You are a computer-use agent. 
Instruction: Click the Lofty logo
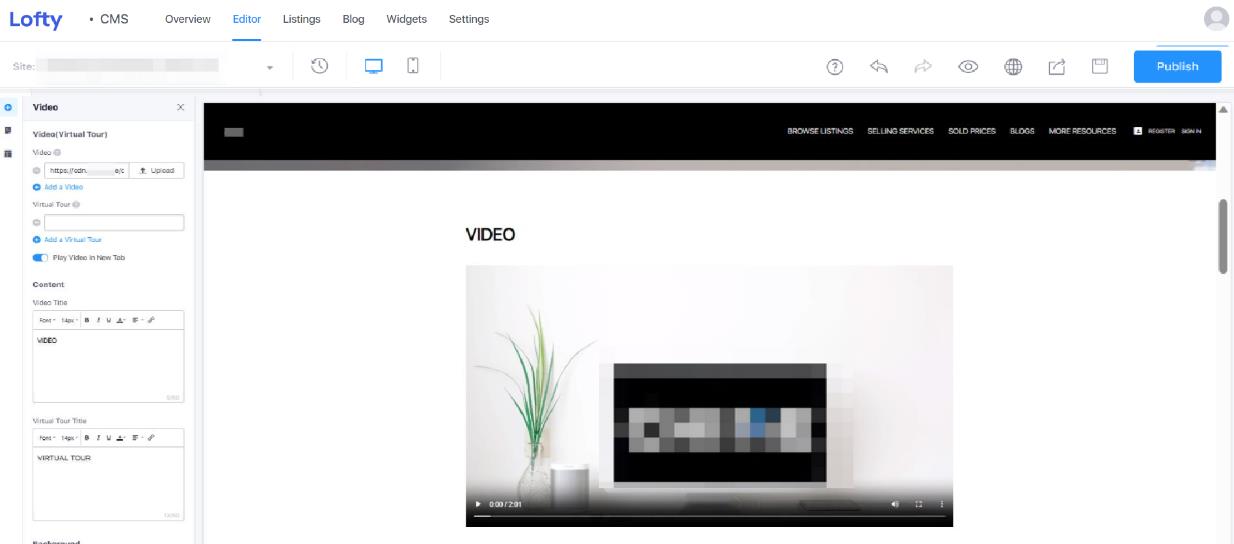point(35,19)
